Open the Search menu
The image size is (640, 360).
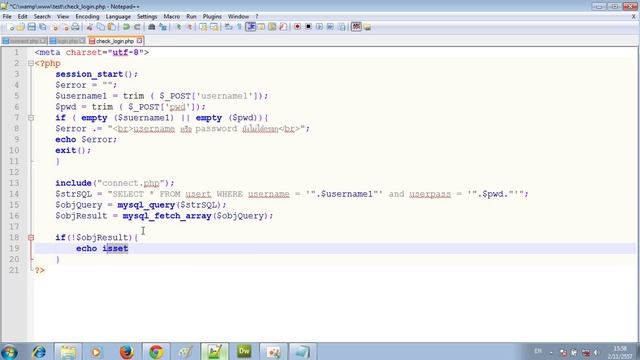click(x=42, y=16)
